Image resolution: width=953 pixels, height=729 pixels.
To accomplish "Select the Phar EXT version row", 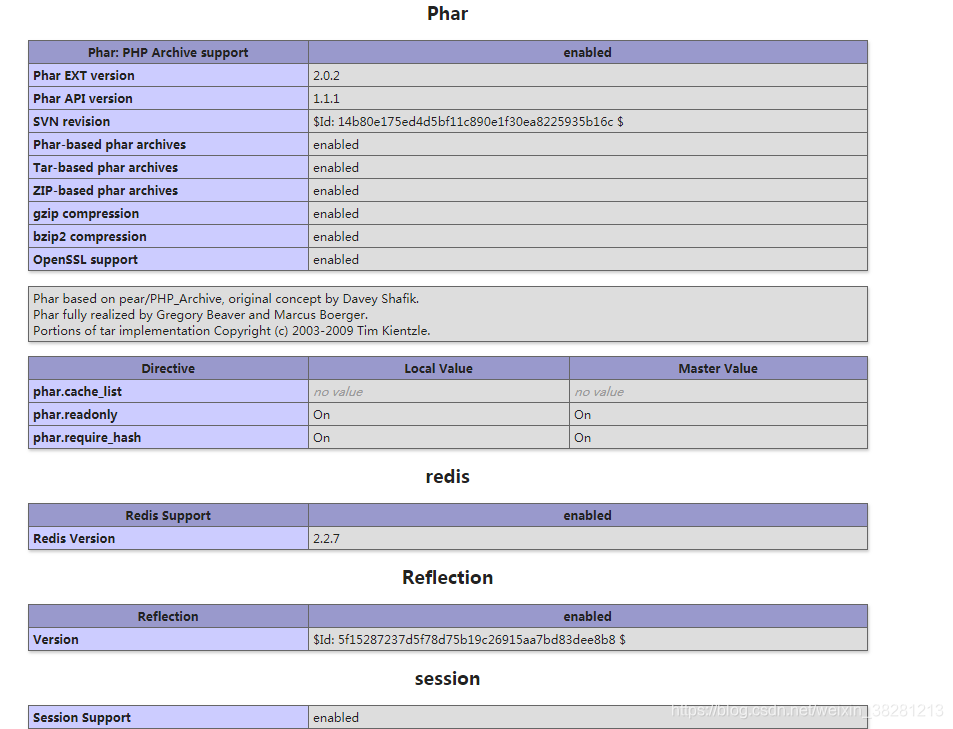I will tap(83, 75).
